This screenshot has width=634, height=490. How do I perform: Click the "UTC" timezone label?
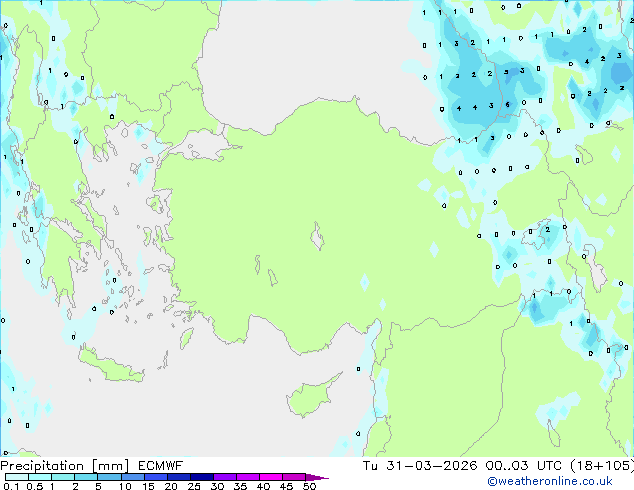pos(549,466)
